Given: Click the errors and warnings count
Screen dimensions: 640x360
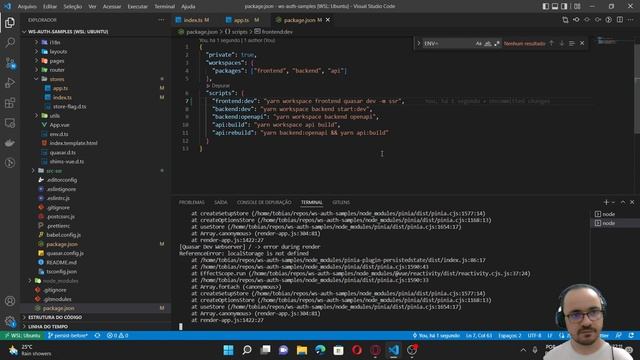Looking at the screenshot, I should pos(118,336).
